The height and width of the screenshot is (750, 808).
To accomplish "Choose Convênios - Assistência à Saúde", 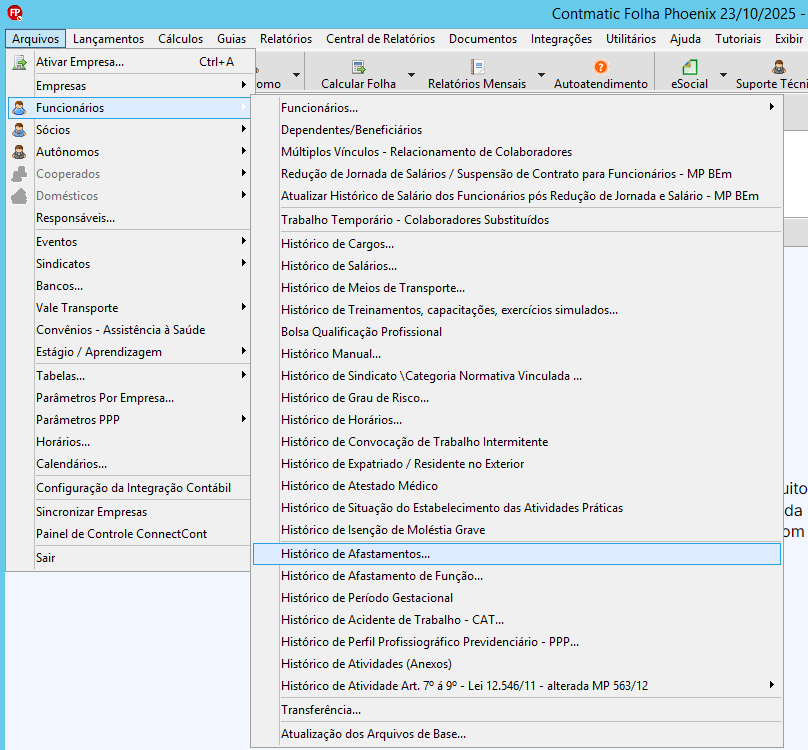I will point(129,330).
